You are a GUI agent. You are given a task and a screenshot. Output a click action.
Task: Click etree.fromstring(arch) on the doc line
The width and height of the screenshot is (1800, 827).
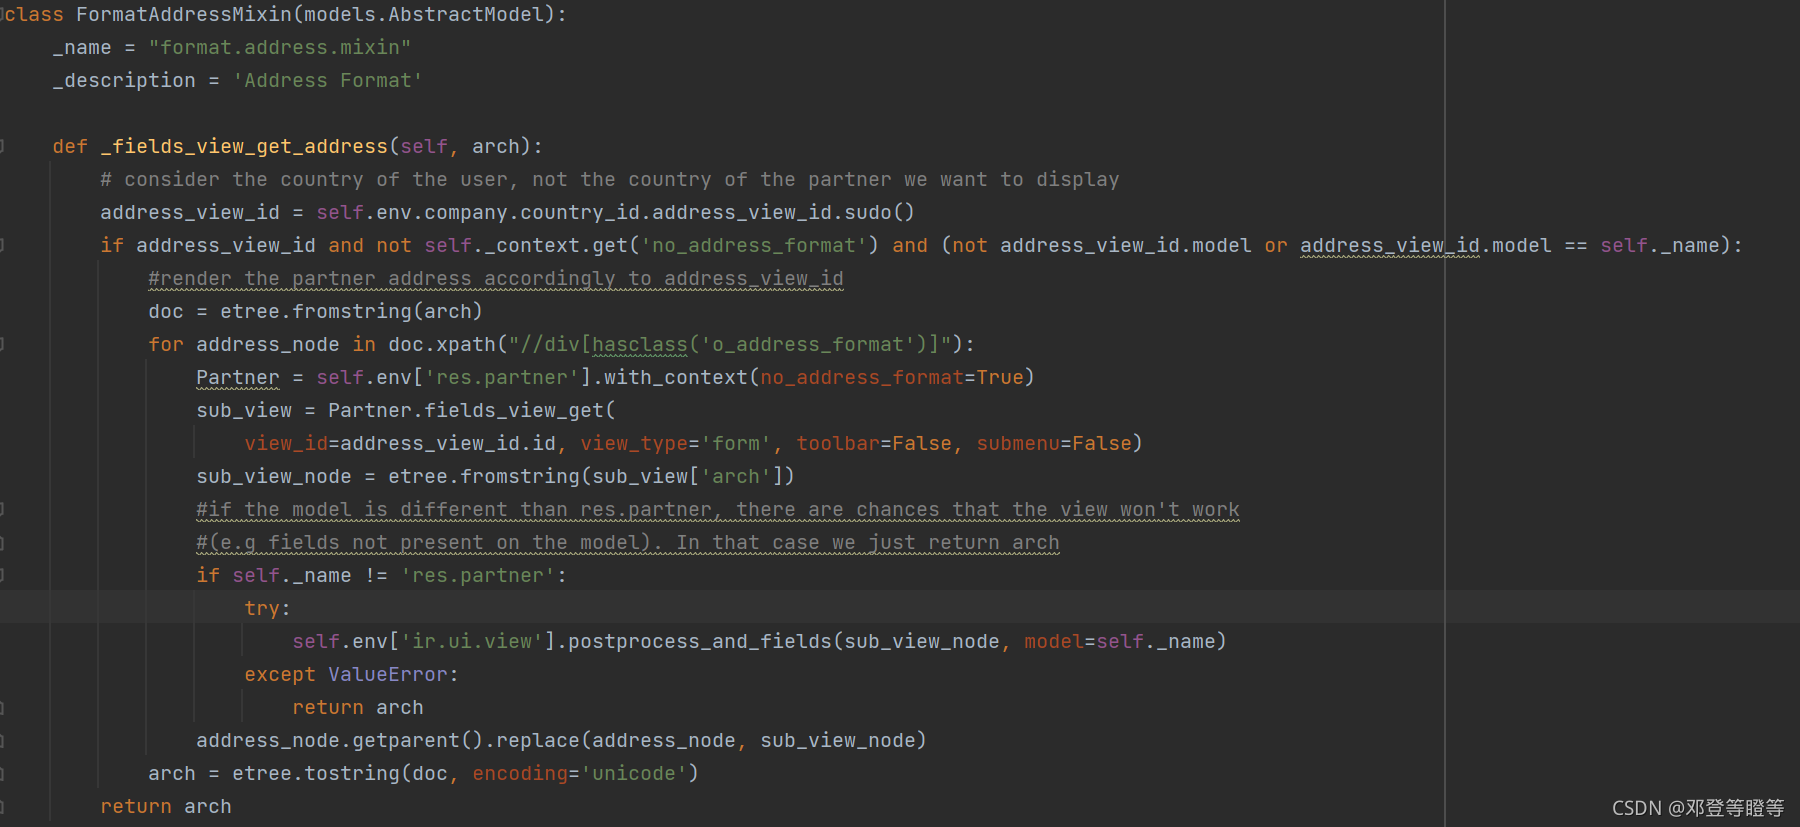pyautogui.click(x=352, y=311)
